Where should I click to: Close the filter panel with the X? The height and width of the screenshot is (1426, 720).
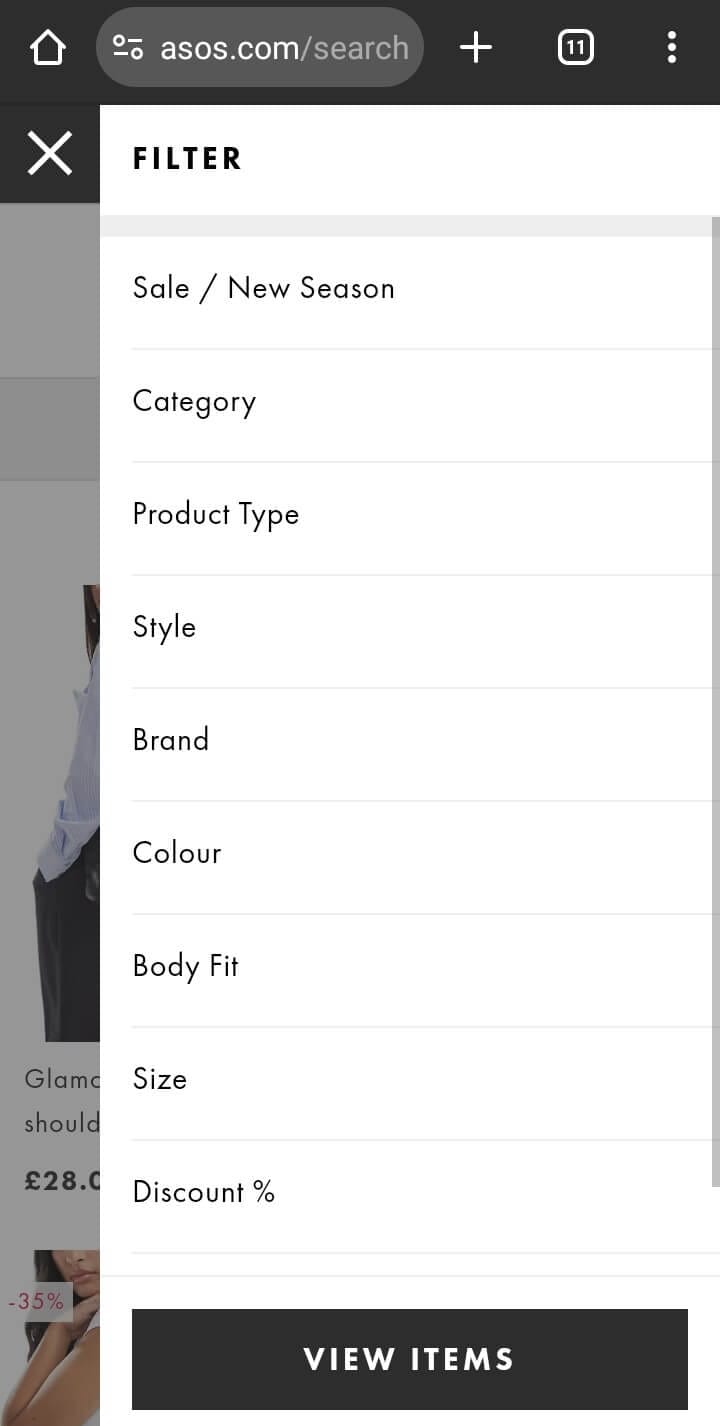point(50,153)
